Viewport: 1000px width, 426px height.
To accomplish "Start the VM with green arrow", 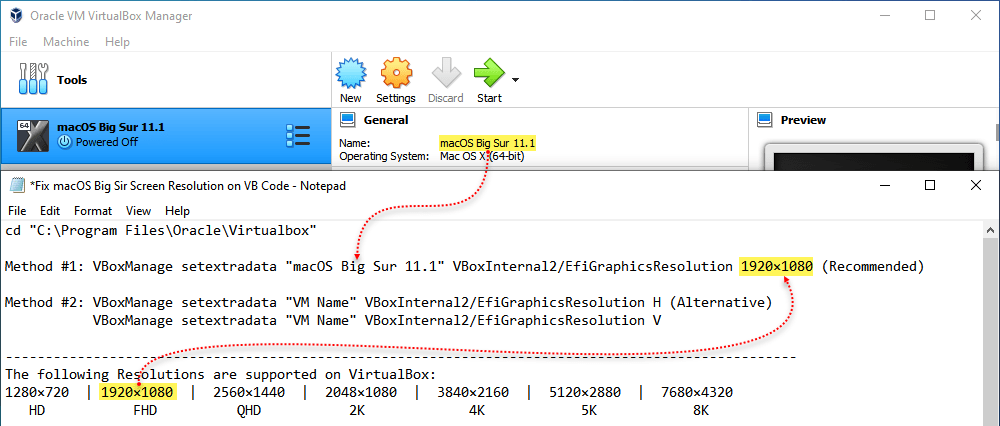I will click(x=489, y=73).
